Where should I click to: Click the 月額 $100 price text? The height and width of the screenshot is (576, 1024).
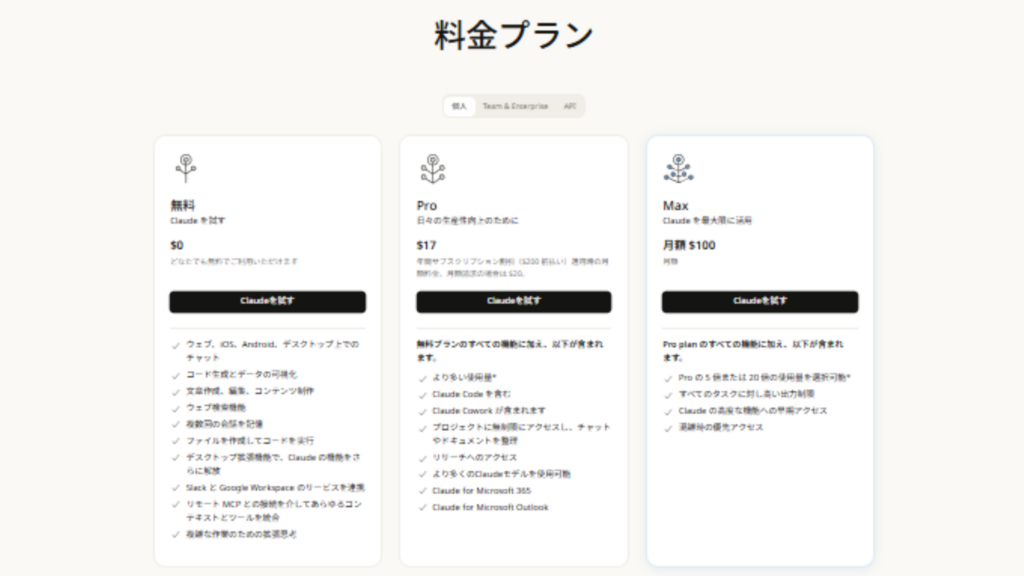pos(689,246)
